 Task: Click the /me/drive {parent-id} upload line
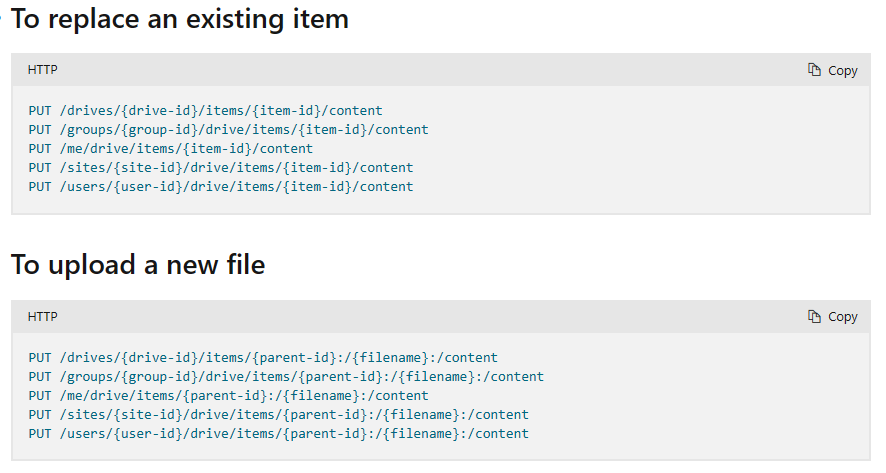(x=229, y=396)
